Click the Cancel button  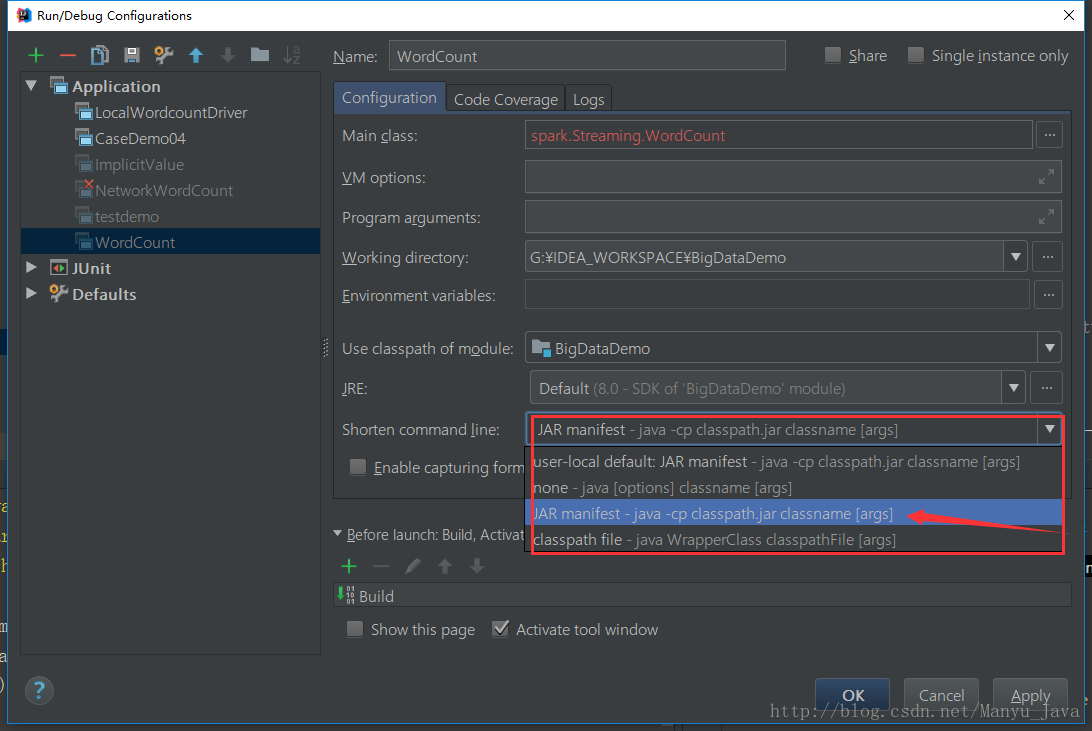[x=941, y=694]
